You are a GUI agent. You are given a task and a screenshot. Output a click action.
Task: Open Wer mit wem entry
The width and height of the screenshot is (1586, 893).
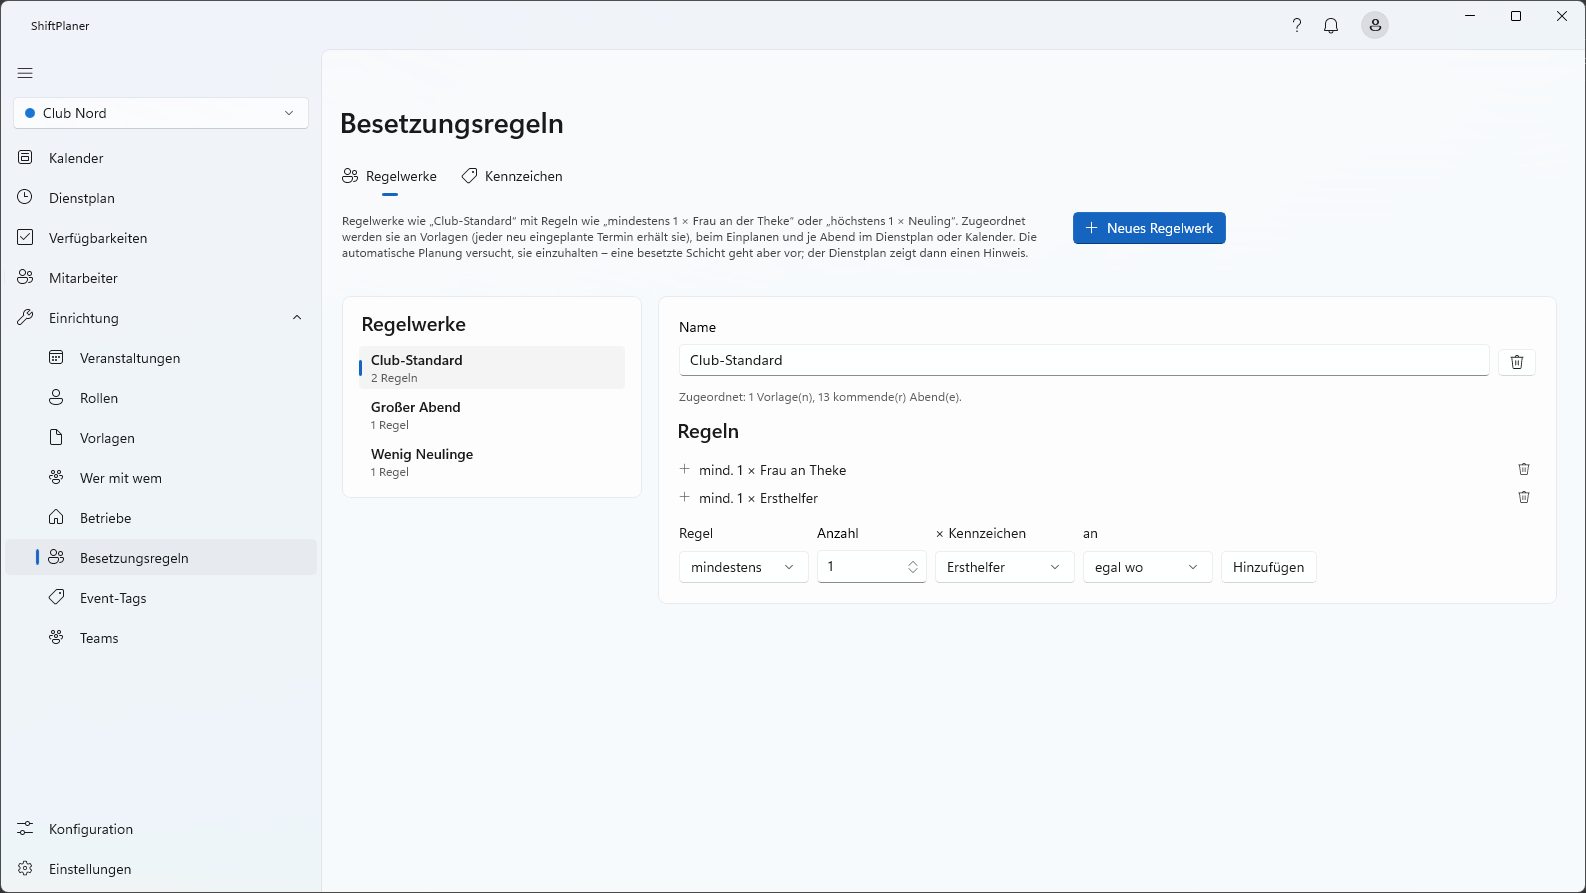pos(161,478)
